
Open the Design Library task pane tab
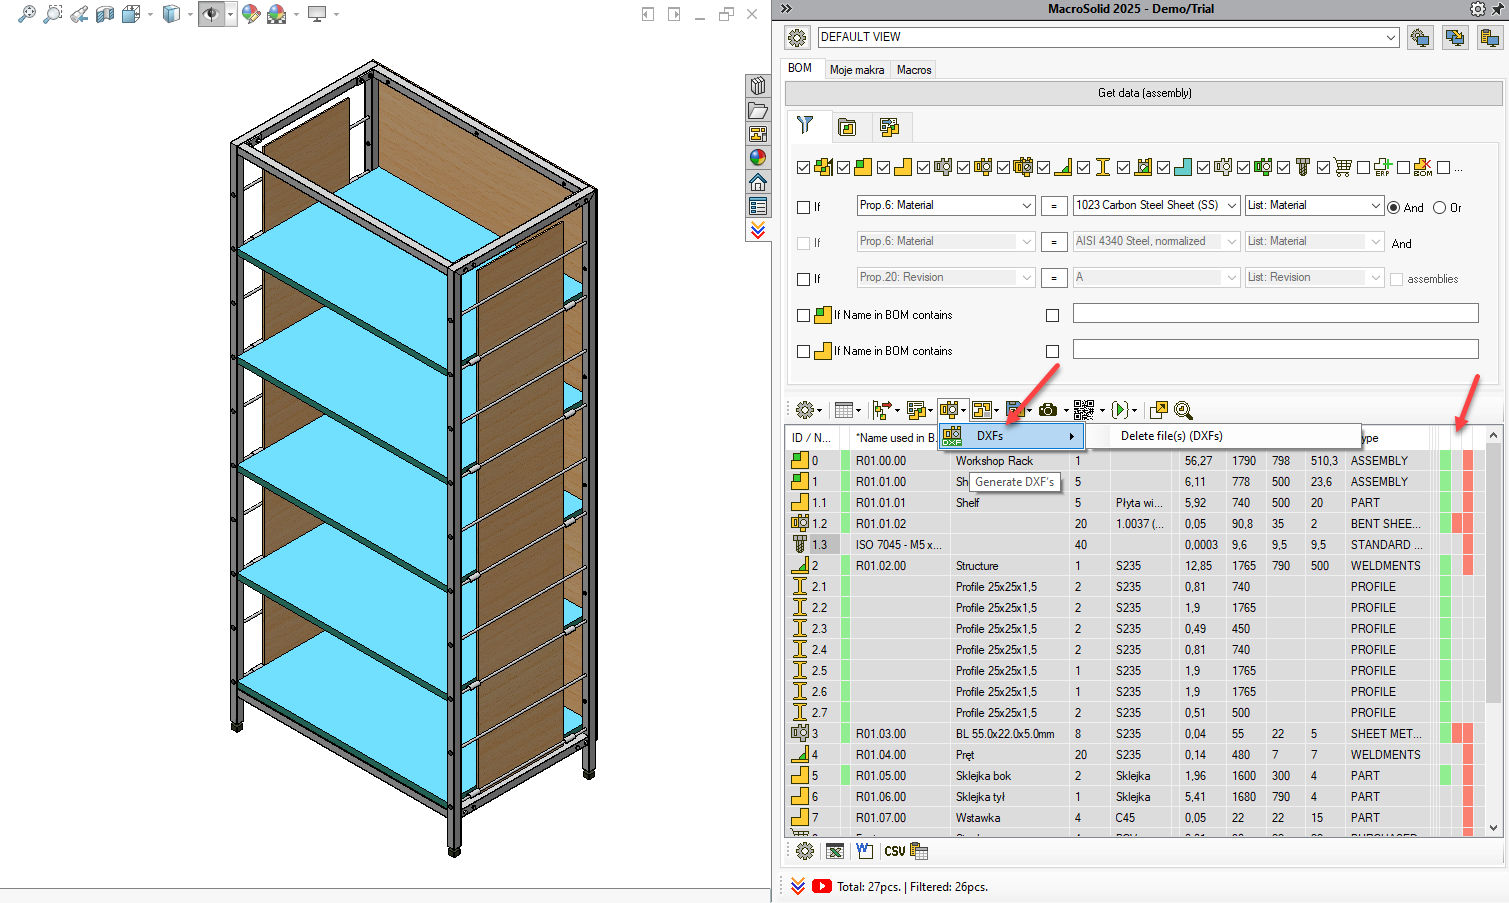(x=758, y=86)
